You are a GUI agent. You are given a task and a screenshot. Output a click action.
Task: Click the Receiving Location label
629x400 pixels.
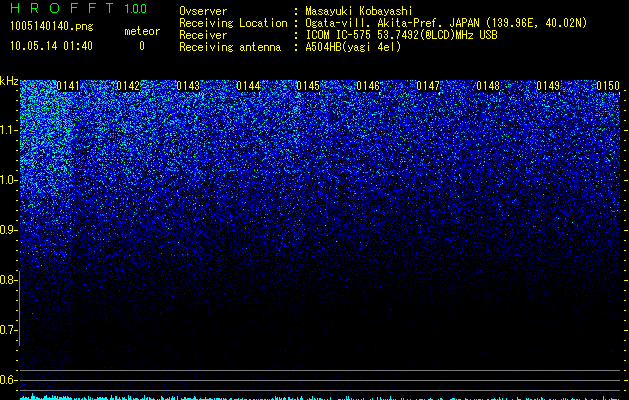[233, 23]
